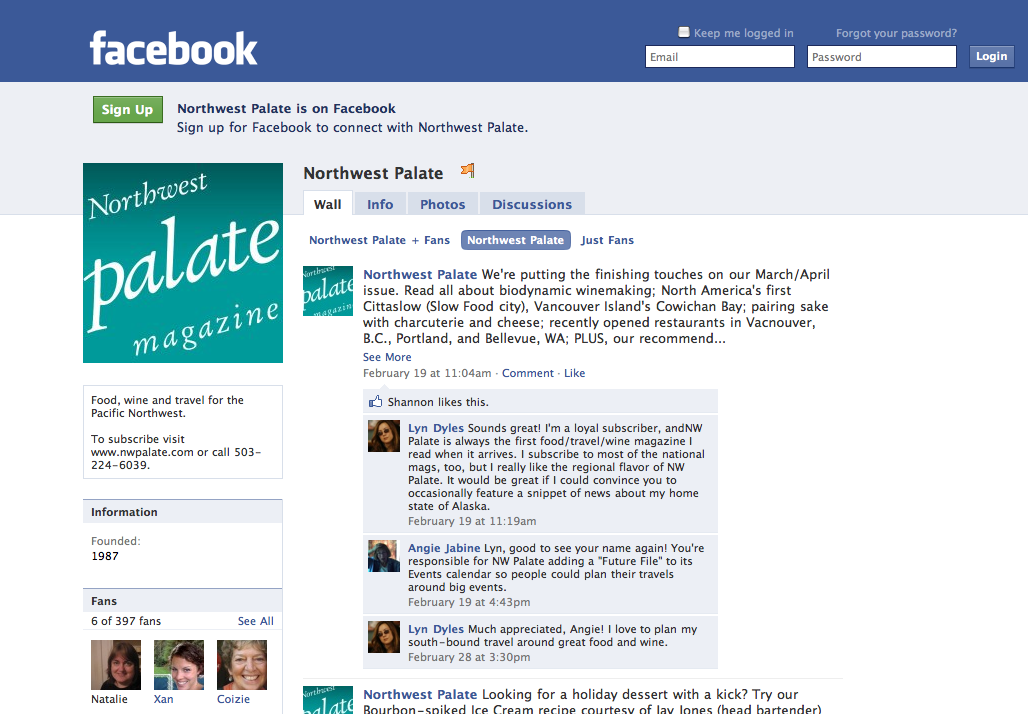Screen dimensions: 1028x714
Task: Select the Just Fans filter
Action: (607, 240)
